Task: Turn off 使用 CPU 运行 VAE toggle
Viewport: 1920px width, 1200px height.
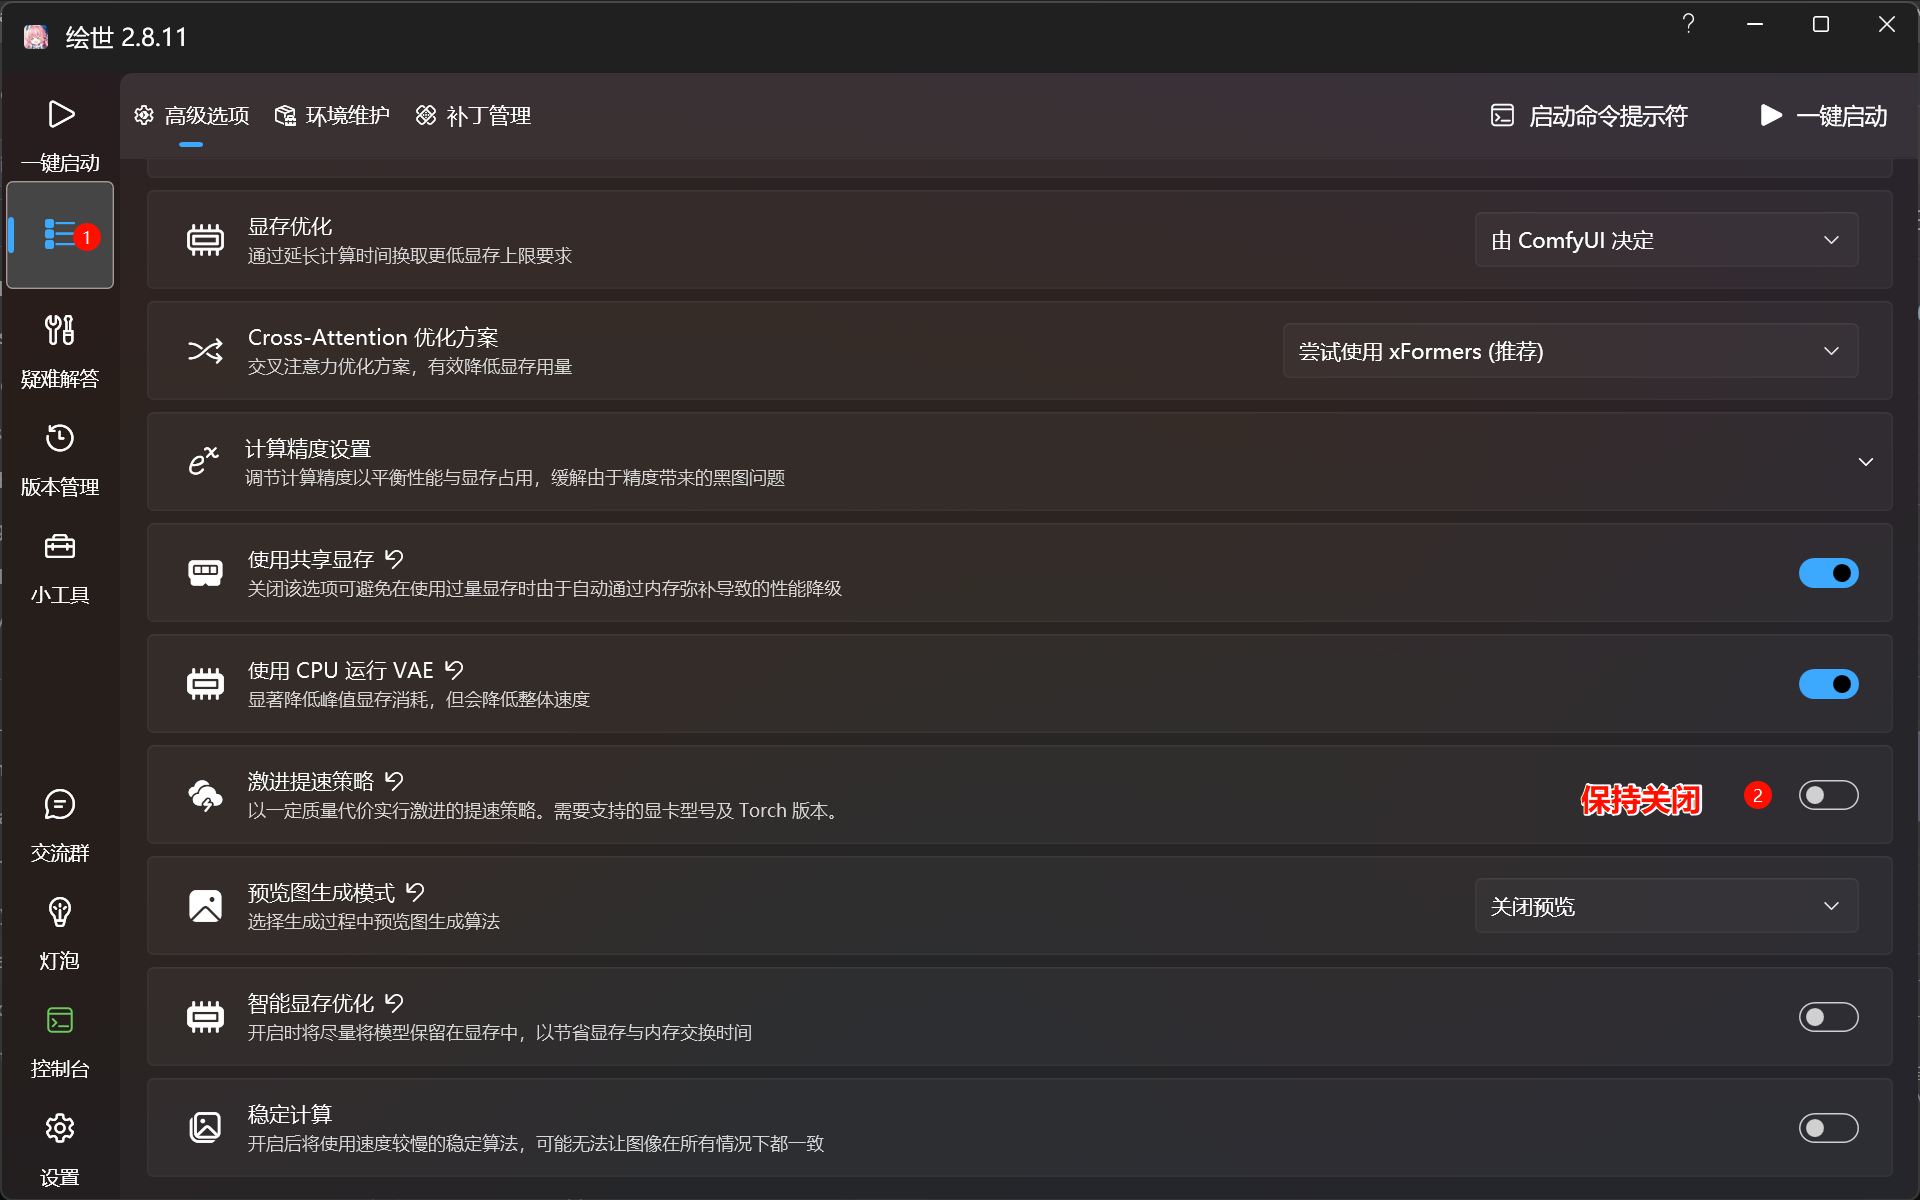Action: pos(1828,684)
